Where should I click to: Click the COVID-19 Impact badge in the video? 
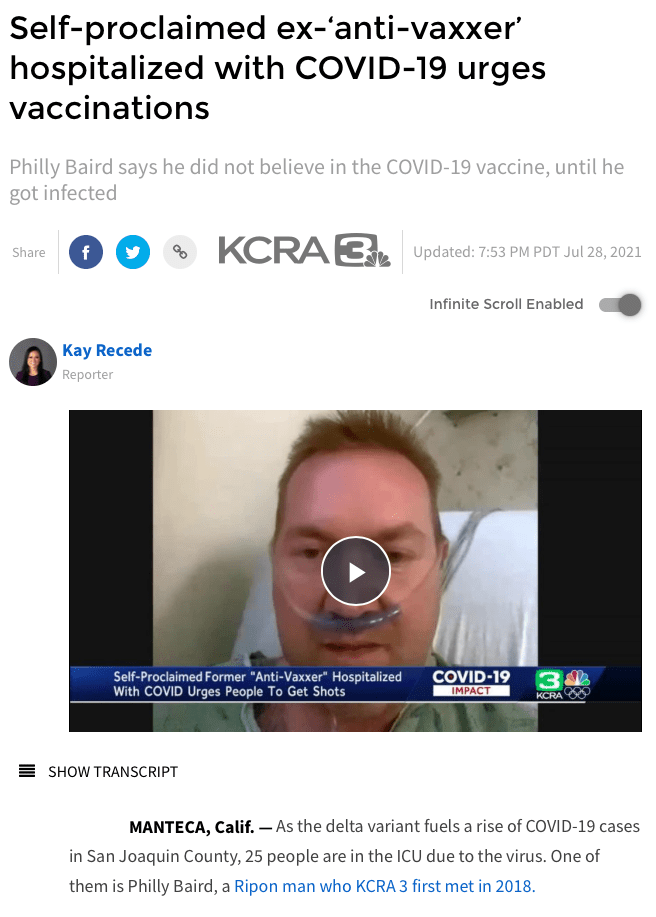click(x=471, y=682)
